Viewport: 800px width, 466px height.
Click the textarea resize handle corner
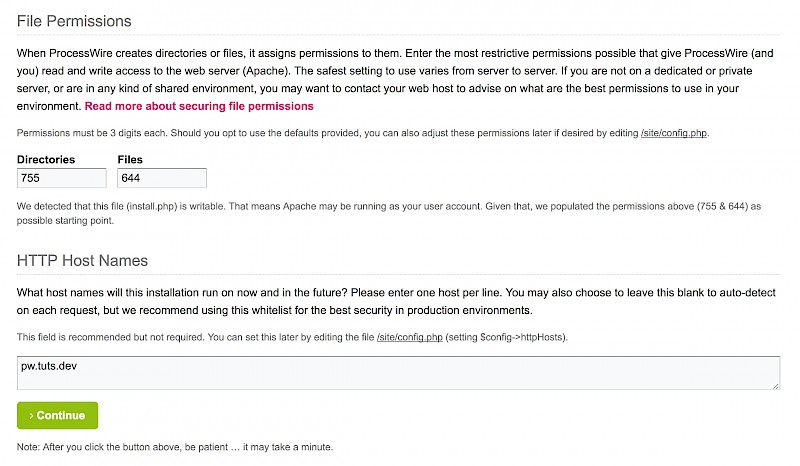click(776, 385)
